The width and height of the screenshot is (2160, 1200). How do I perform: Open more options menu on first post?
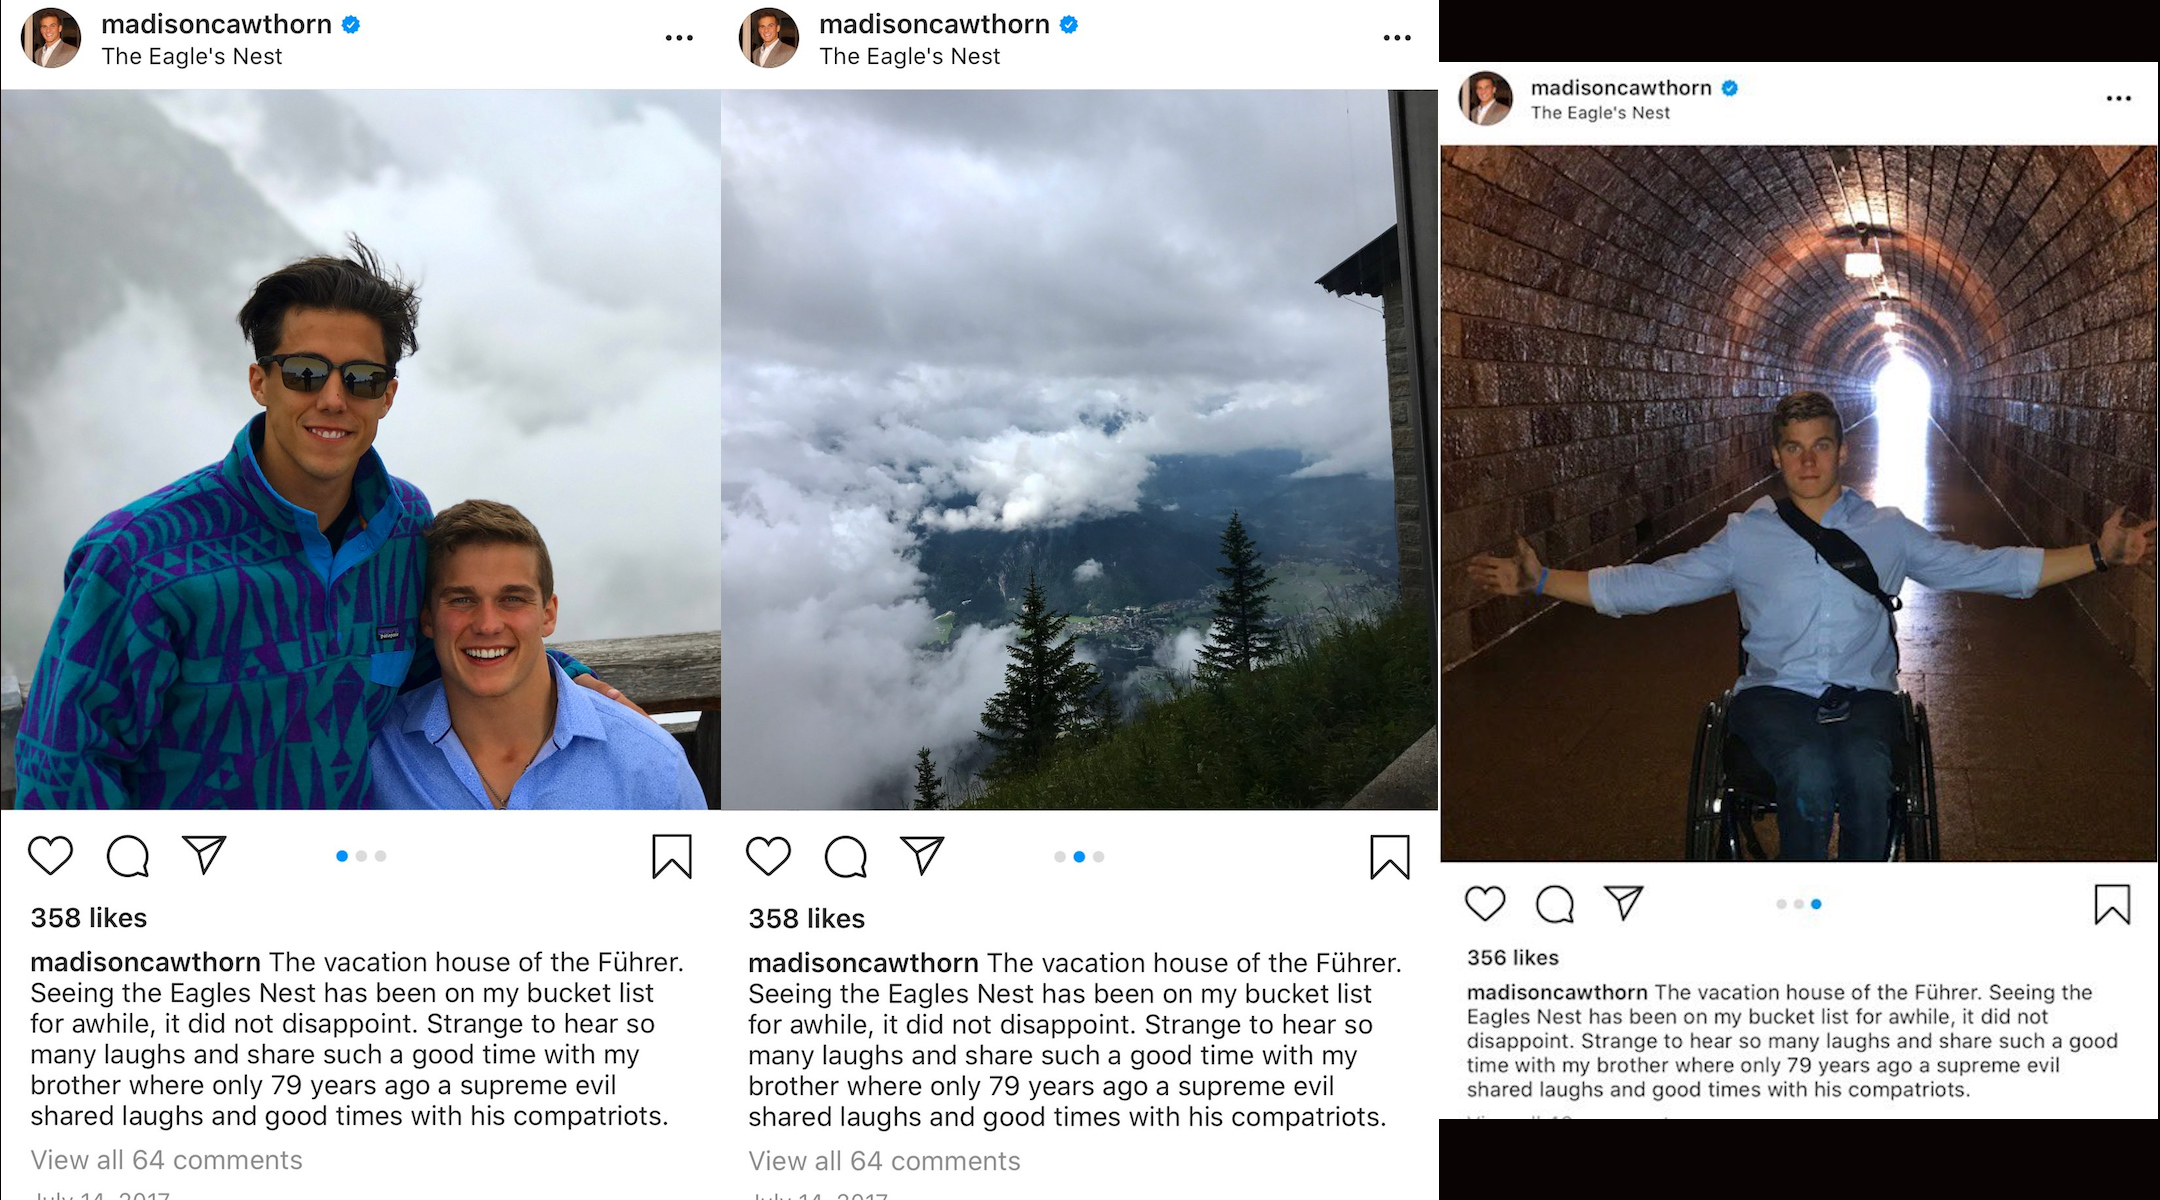[x=679, y=38]
